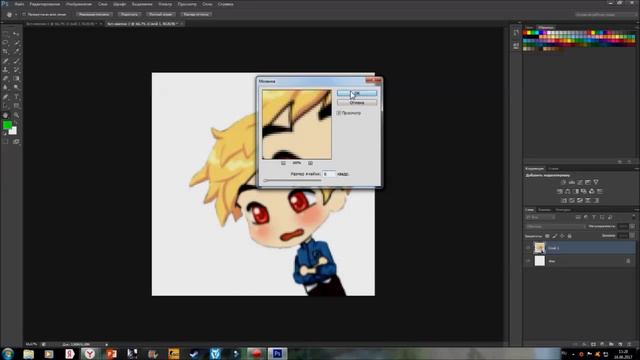Toggle lock position icon
Viewport: 640px width, 360px height.
(562, 236)
